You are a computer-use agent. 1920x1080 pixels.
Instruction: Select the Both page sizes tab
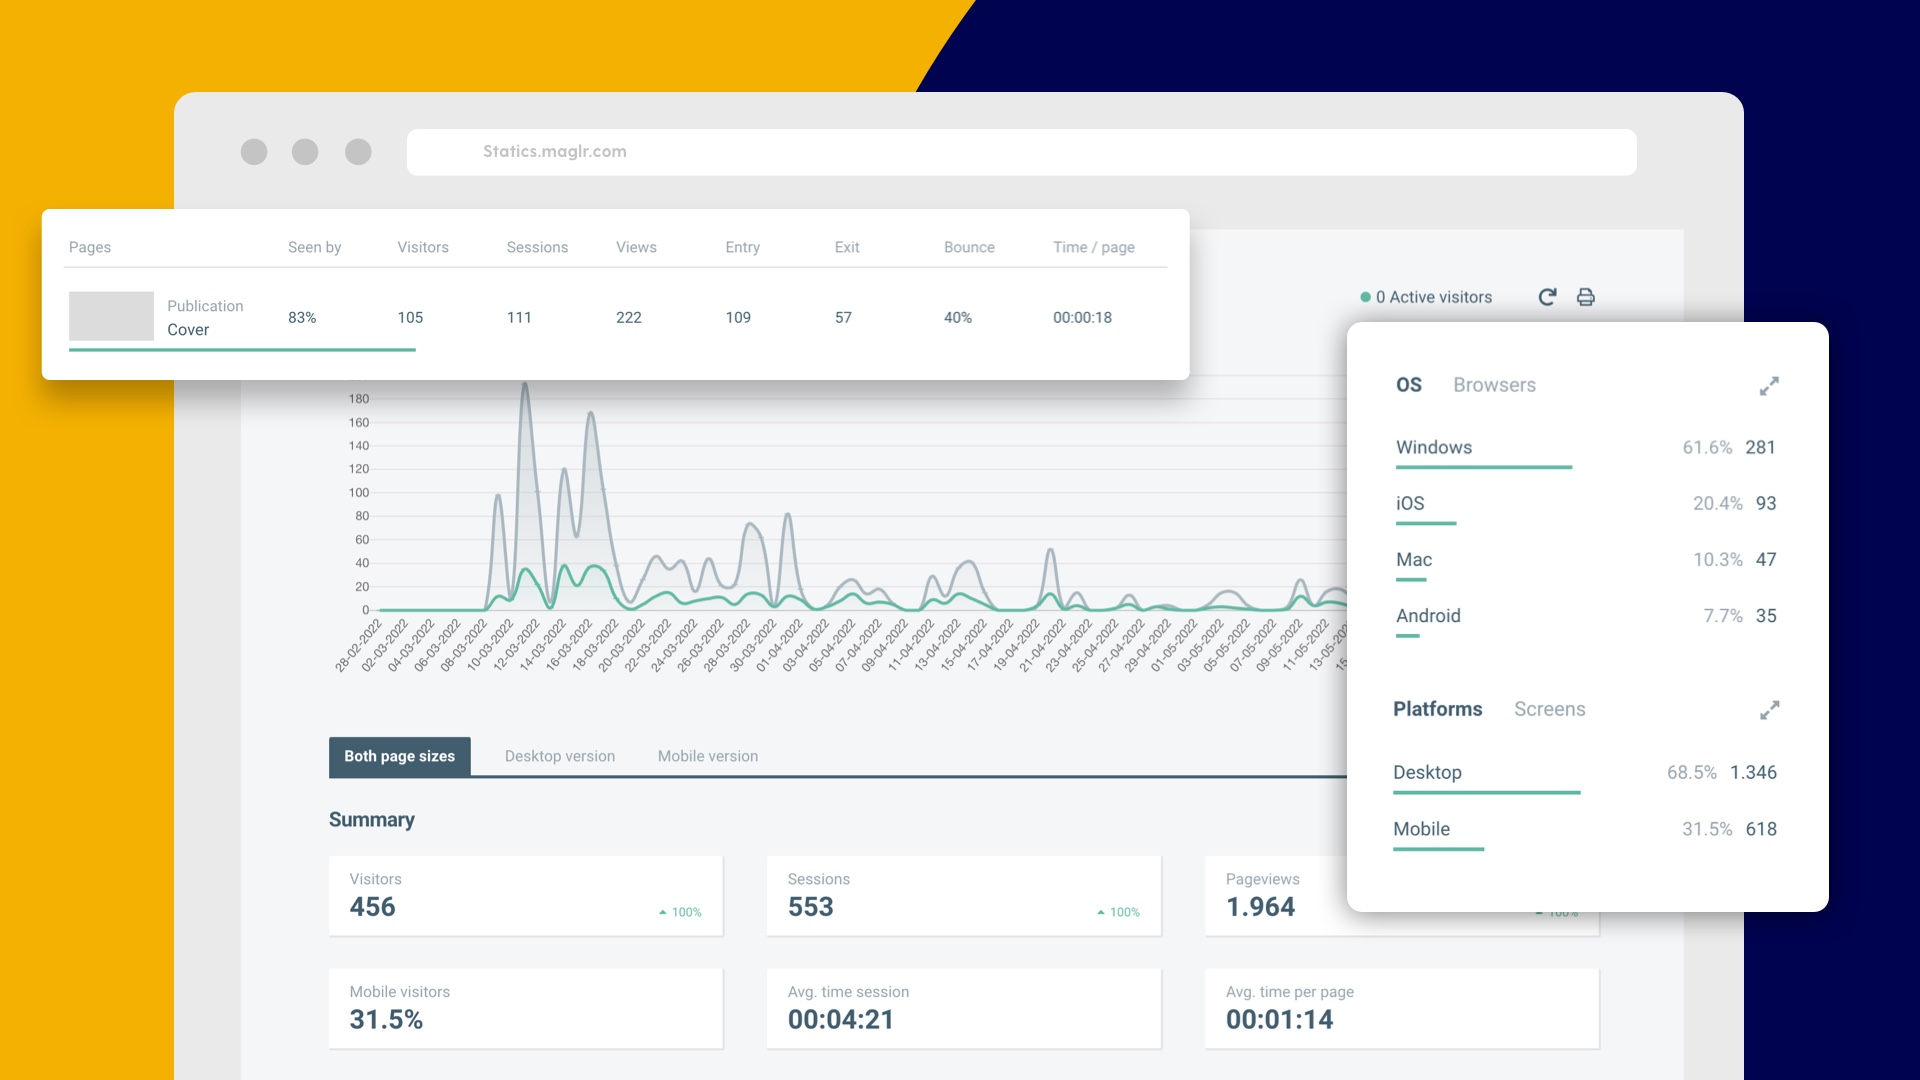click(399, 756)
